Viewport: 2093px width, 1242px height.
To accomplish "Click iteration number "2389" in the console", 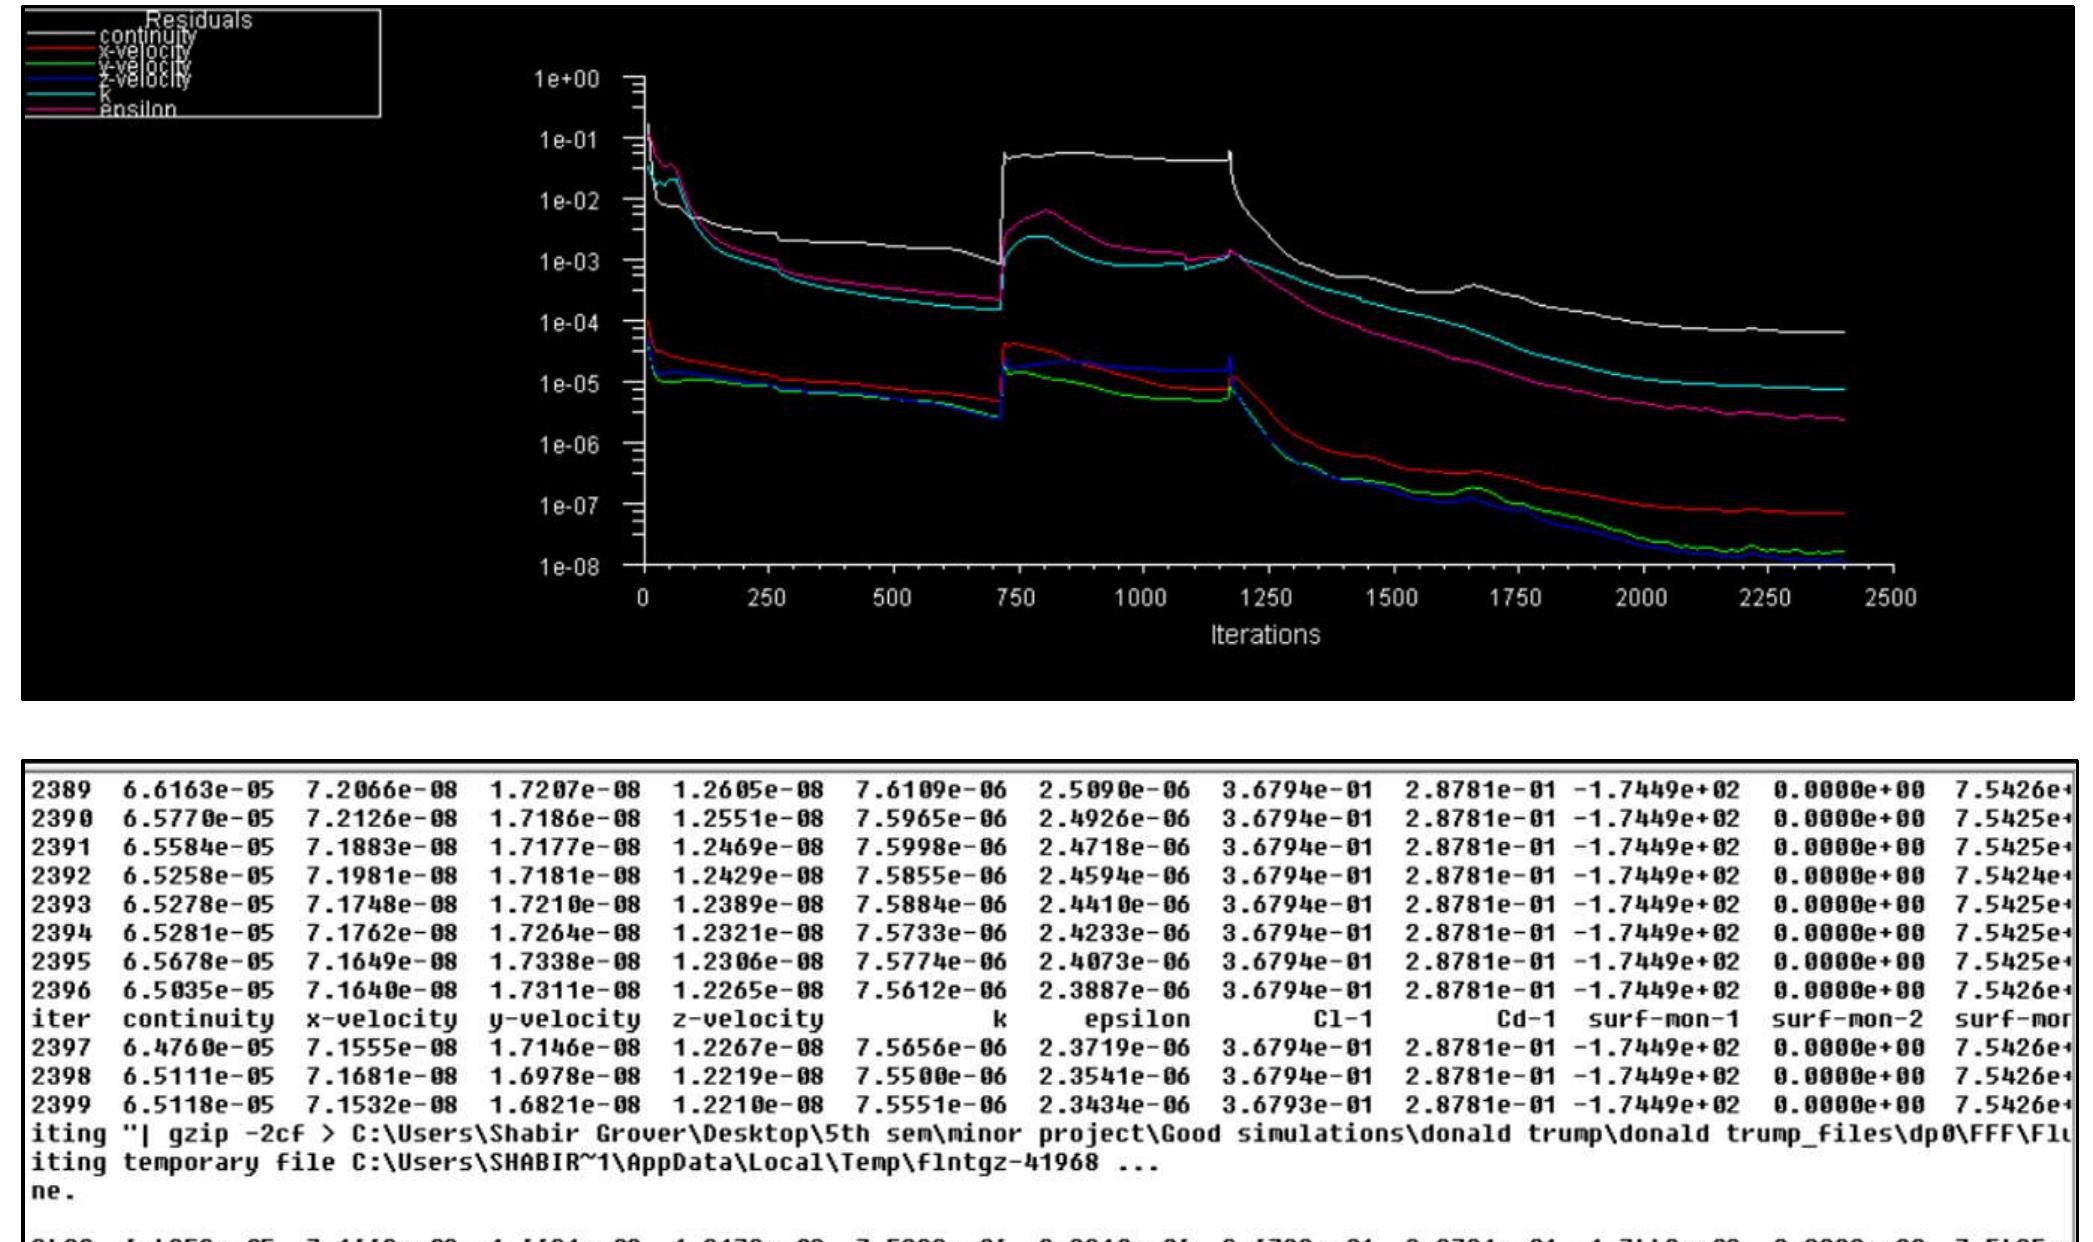I will pyautogui.click(x=60, y=790).
